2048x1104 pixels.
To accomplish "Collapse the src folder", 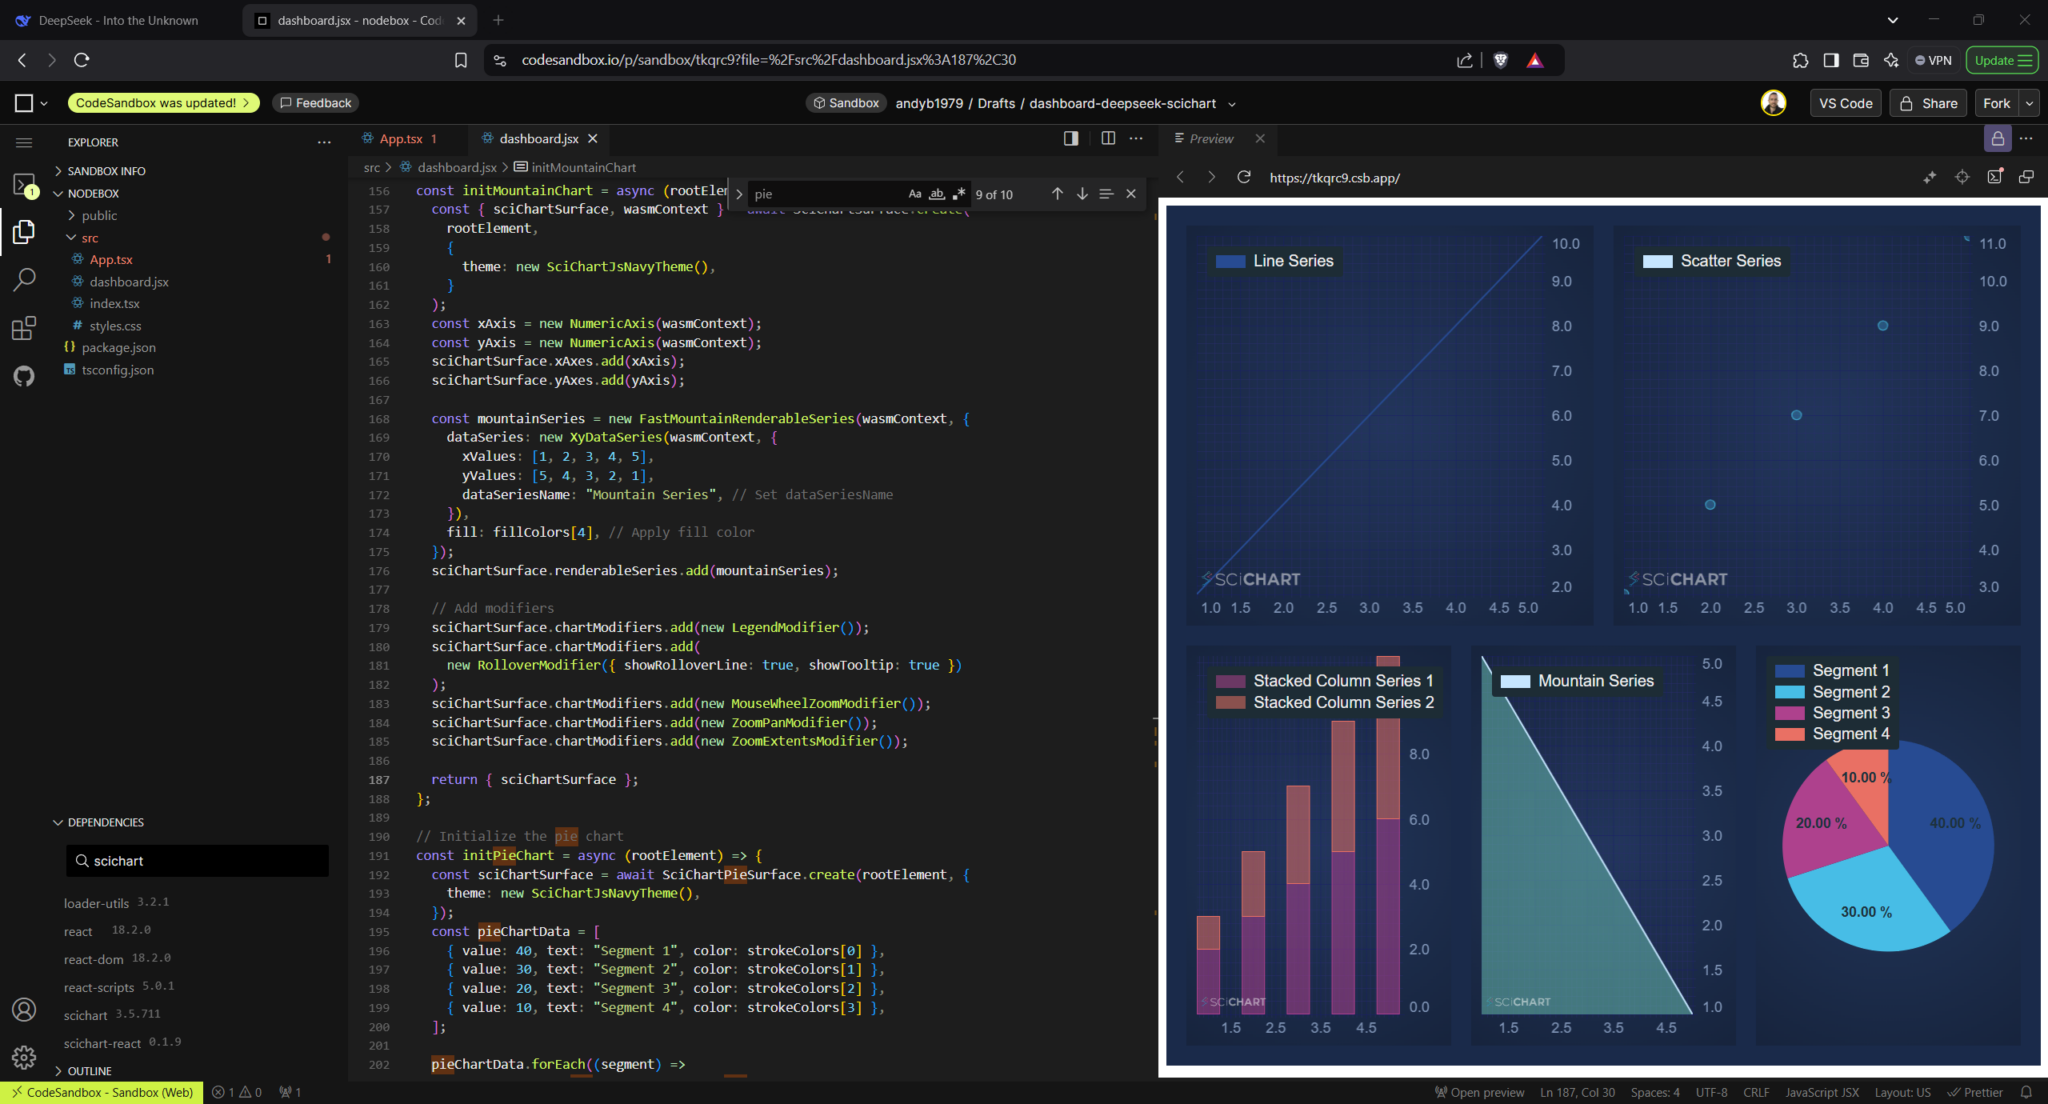I will 89,238.
